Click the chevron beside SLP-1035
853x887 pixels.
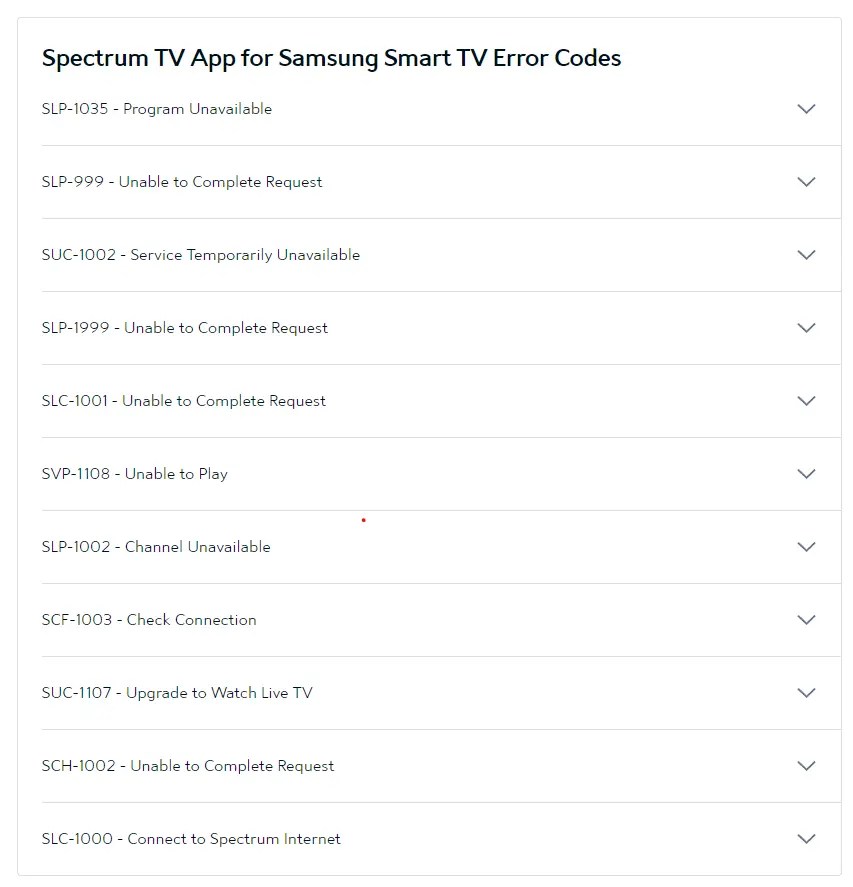click(x=806, y=109)
